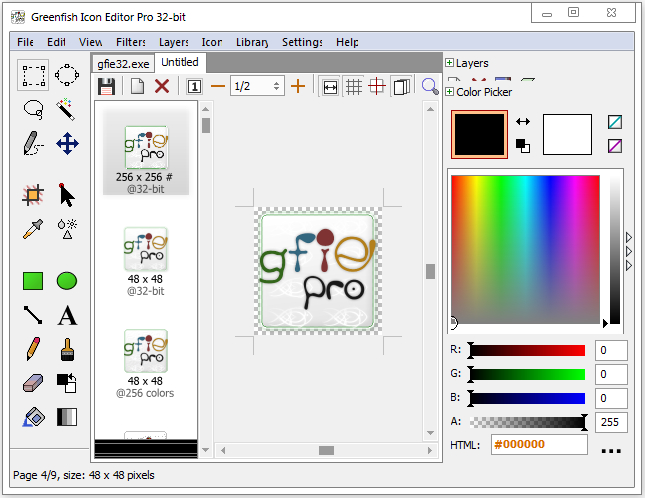Open the Filters menu

point(131,42)
